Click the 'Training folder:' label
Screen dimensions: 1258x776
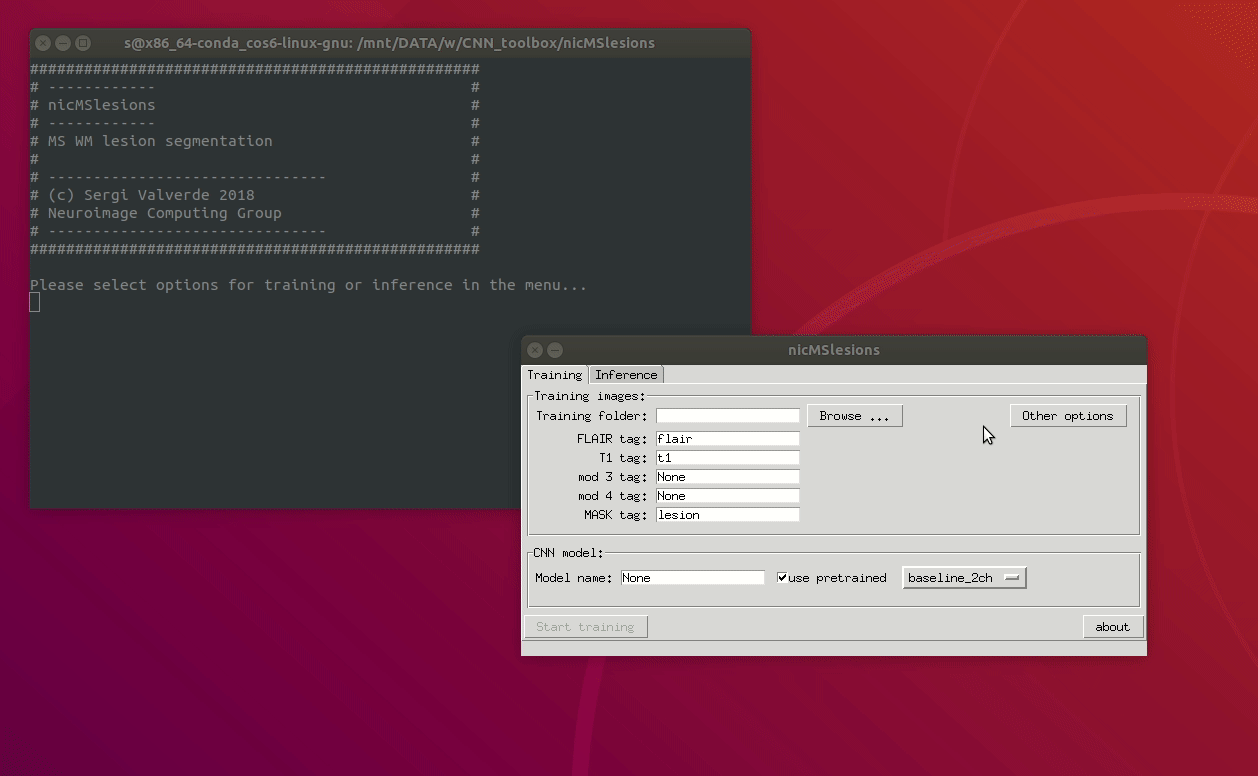592,416
